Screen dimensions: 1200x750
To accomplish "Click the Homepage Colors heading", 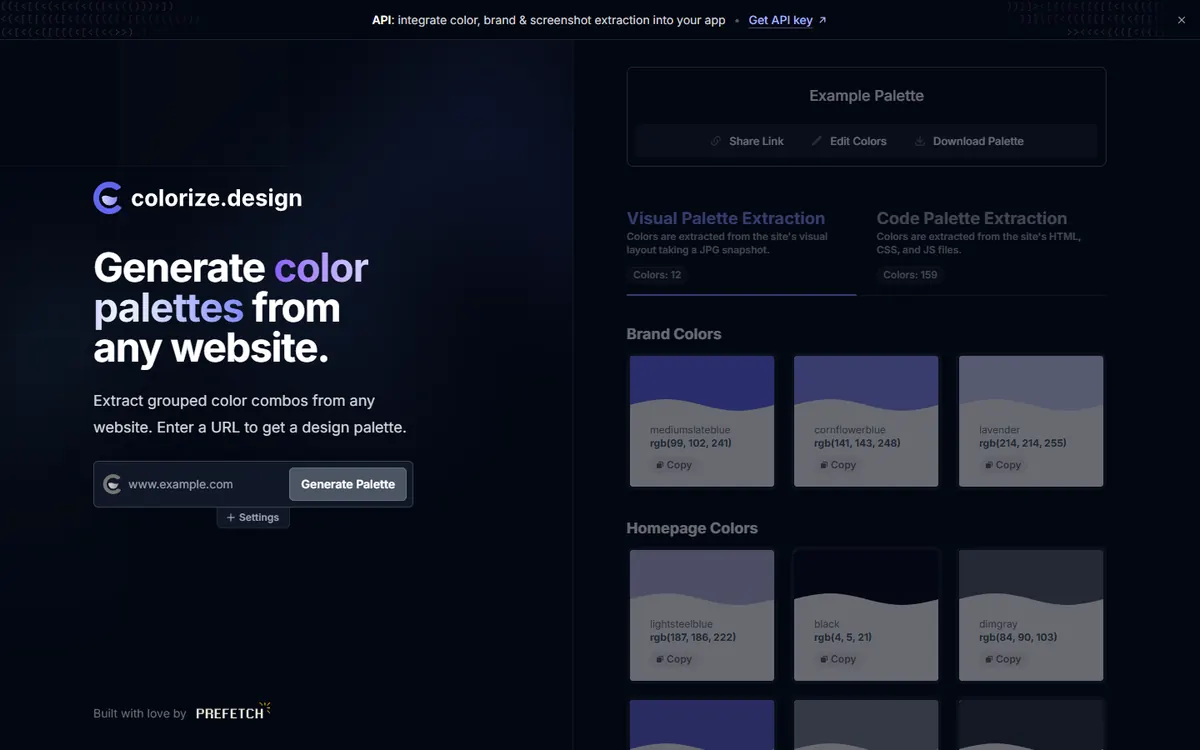I will 692,528.
